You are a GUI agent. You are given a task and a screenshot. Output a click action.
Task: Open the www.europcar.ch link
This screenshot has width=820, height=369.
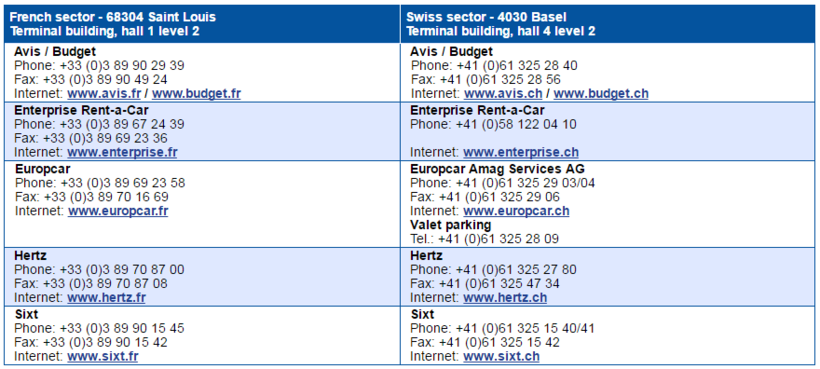(516, 211)
